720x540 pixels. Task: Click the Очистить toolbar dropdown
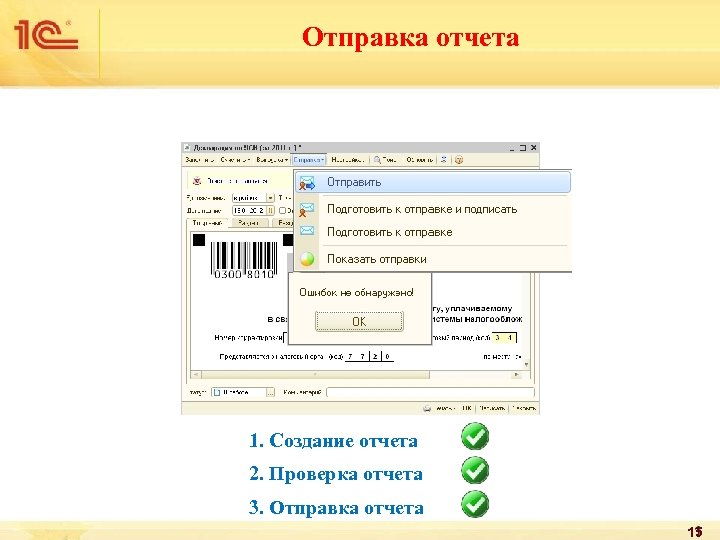pos(235,160)
